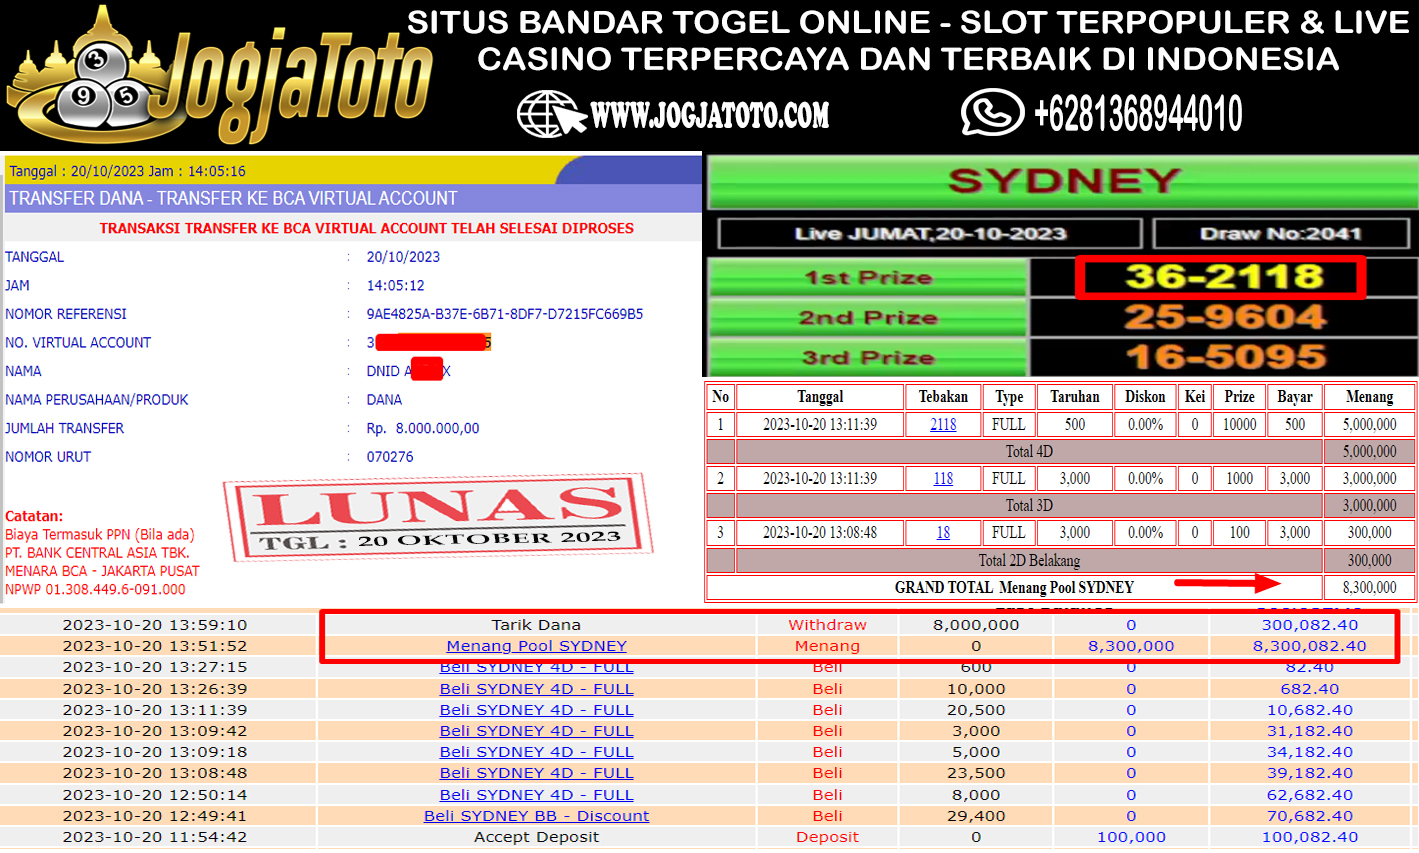1419x853 pixels.
Task: Click the WhatsApp phone icon
Action: click(x=991, y=113)
